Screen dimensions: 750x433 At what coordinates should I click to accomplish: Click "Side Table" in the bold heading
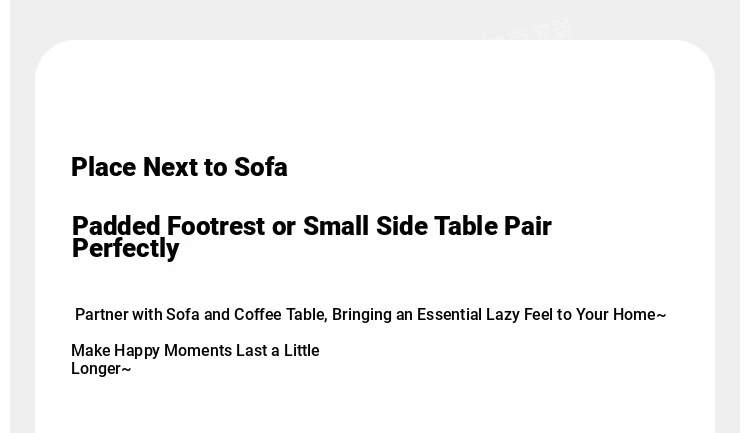437,226
